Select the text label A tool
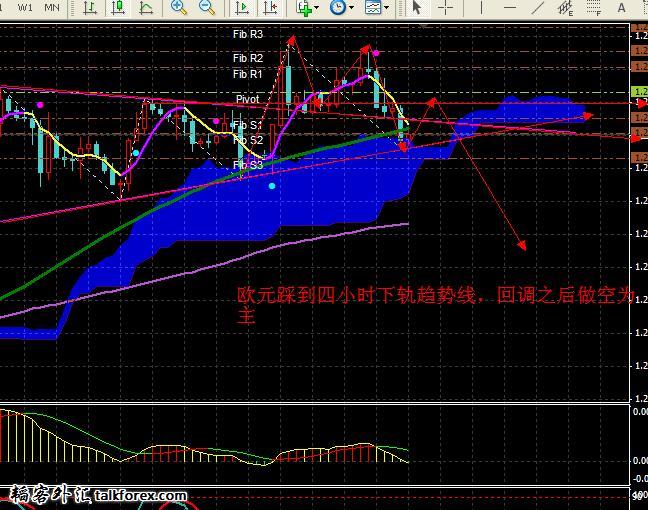The image size is (648, 510). [621, 8]
